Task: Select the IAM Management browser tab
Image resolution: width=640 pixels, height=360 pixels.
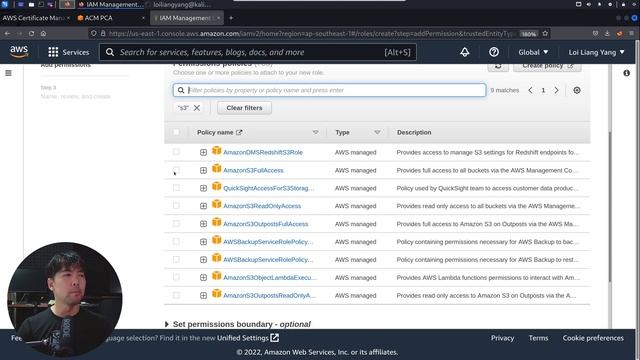Action: 187,18
